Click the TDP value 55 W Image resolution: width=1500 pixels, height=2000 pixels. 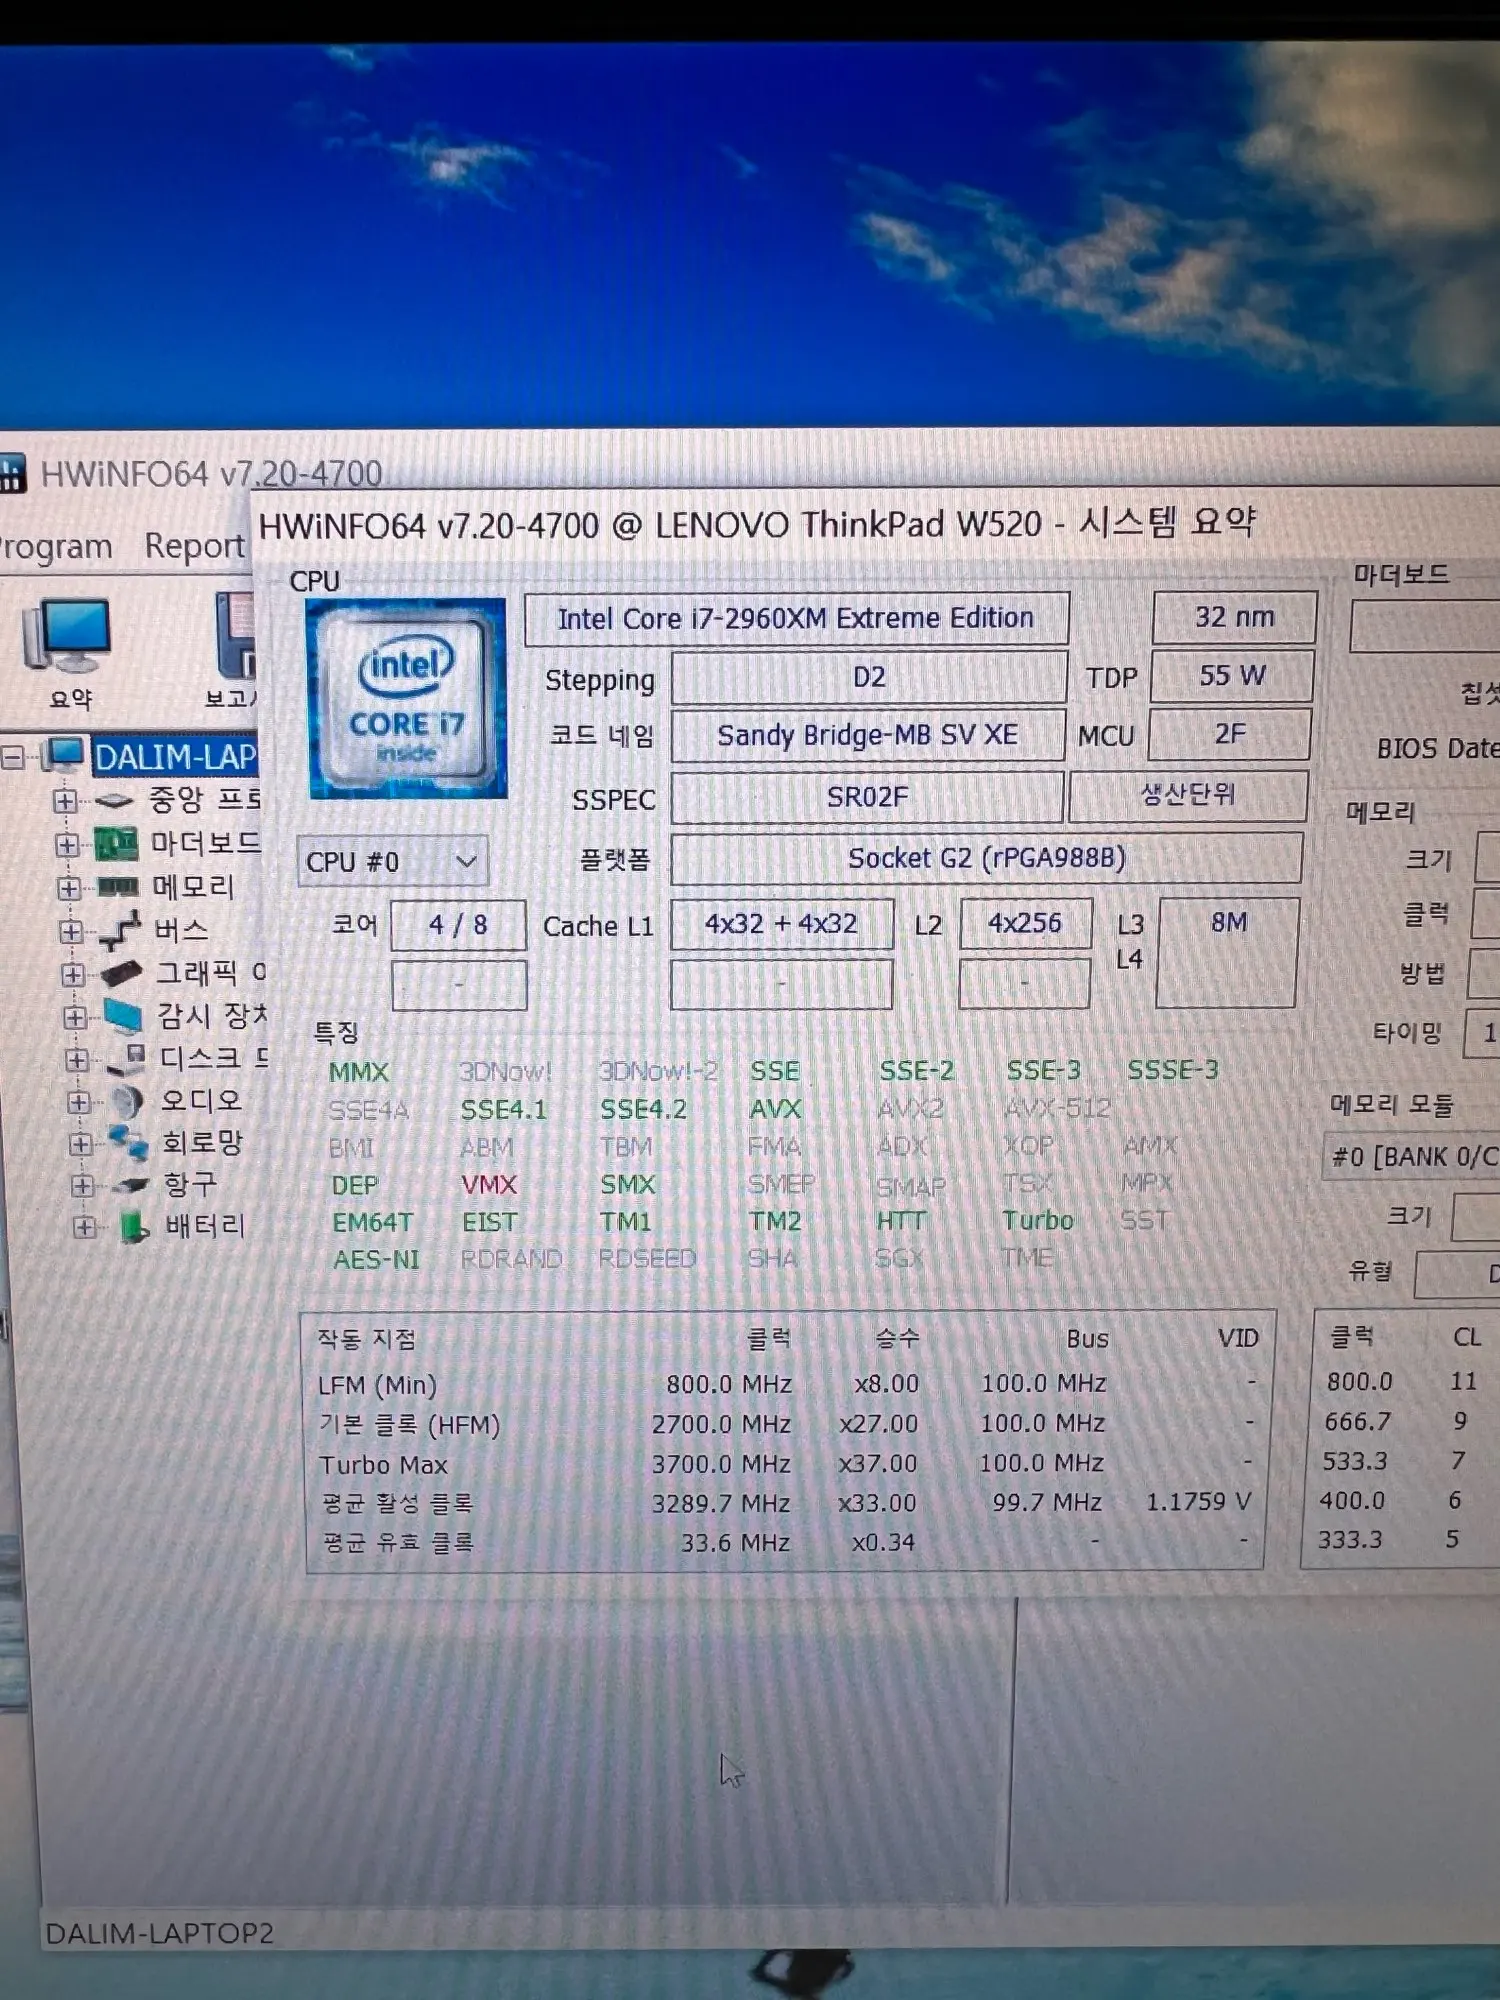tap(1232, 676)
